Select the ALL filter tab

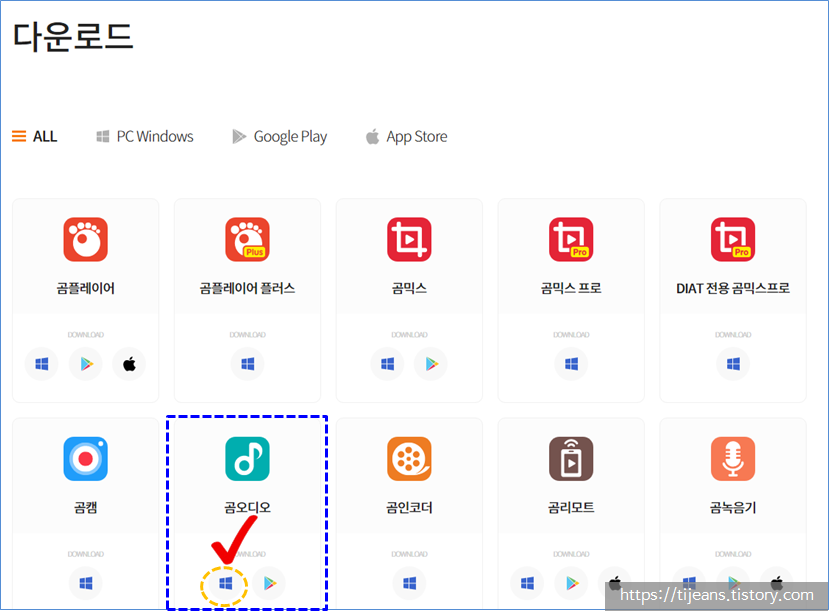coord(34,136)
